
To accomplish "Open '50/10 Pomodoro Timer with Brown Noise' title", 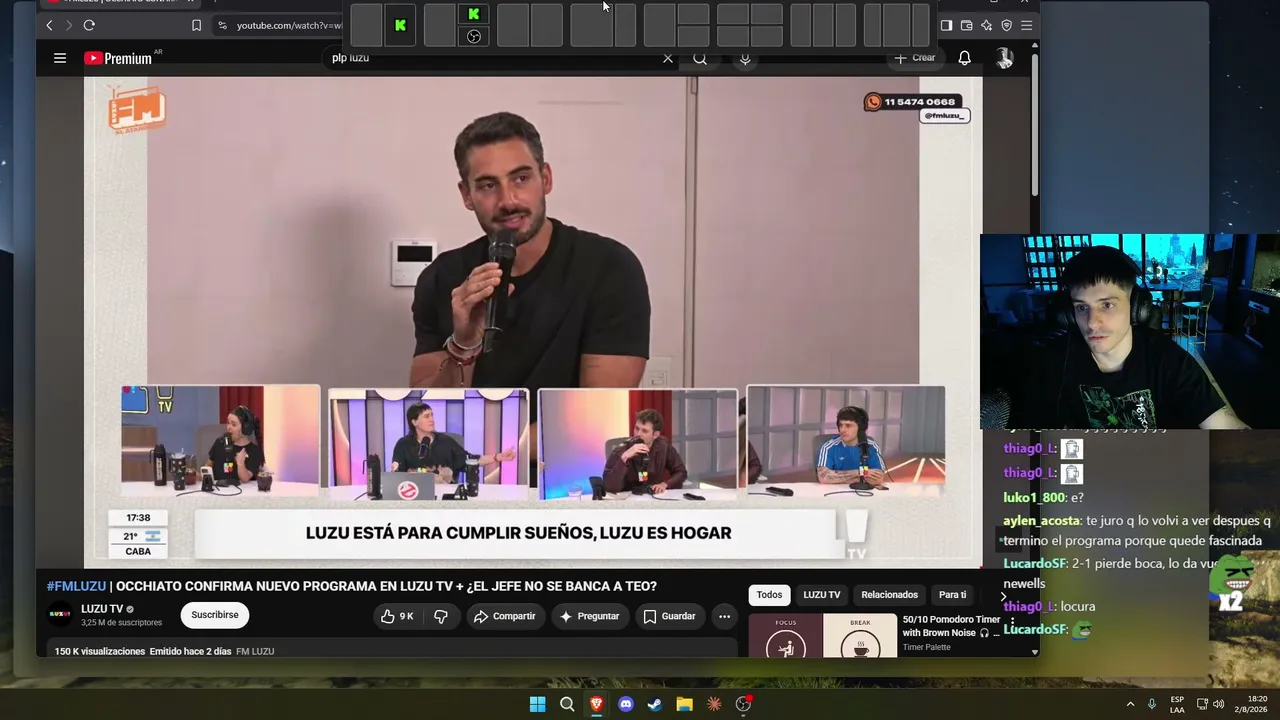I will click(x=951, y=626).
